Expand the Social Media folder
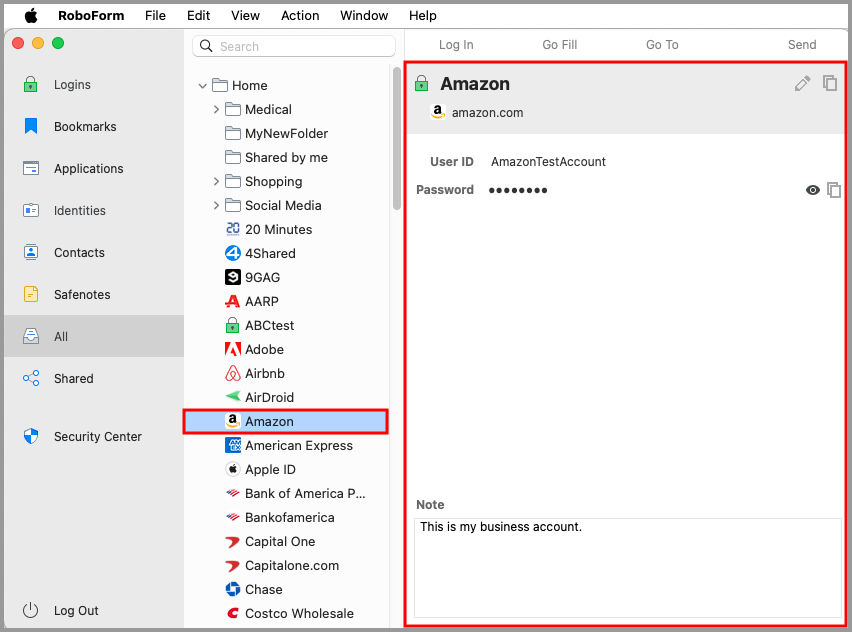This screenshot has width=852, height=632. 216,205
